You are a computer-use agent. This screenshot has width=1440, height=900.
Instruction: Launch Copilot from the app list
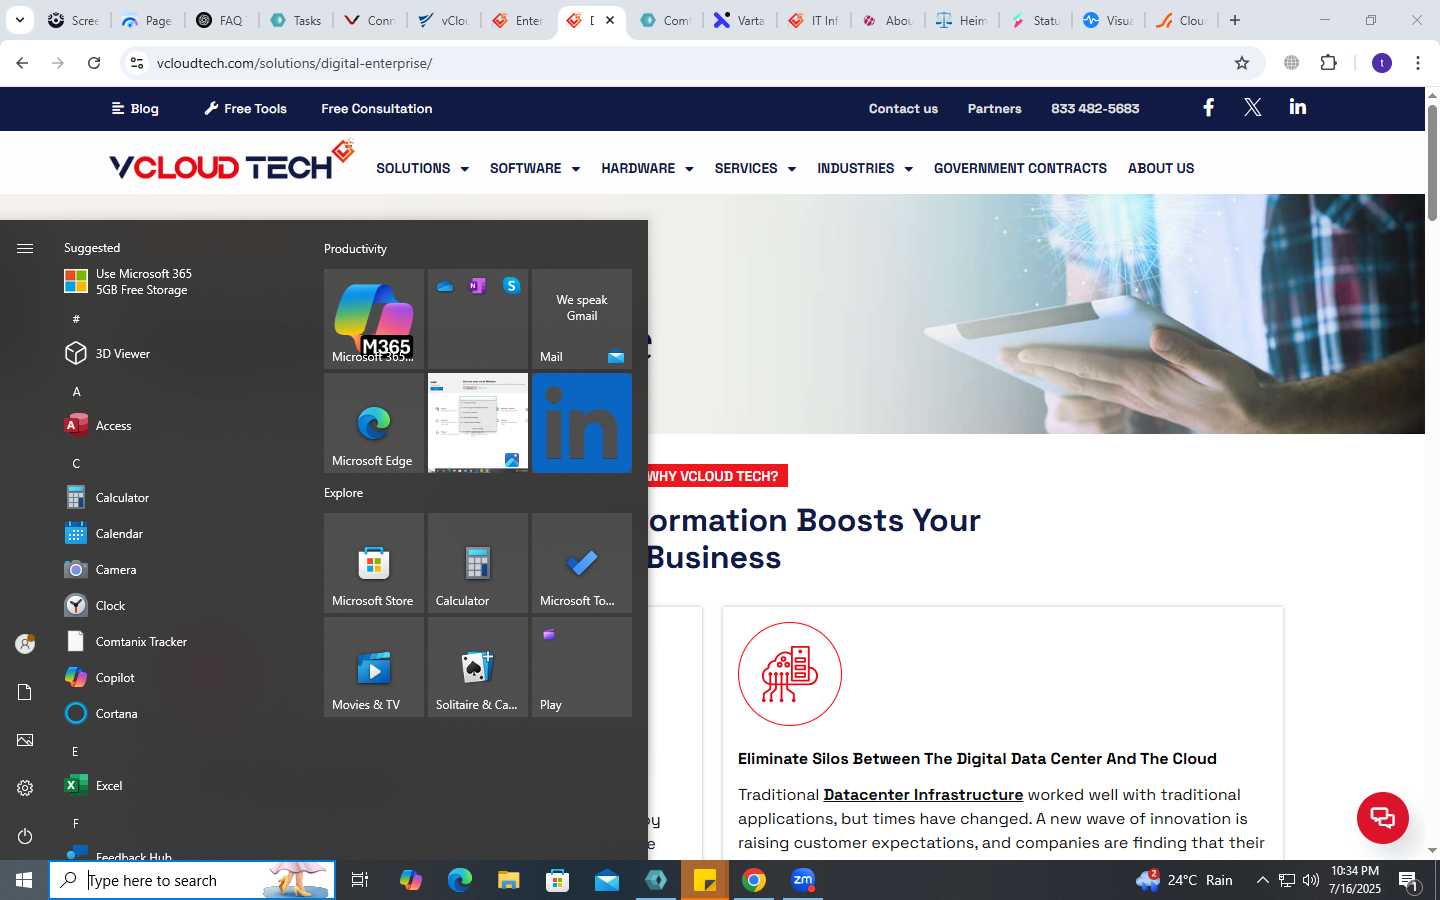point(99,677)
